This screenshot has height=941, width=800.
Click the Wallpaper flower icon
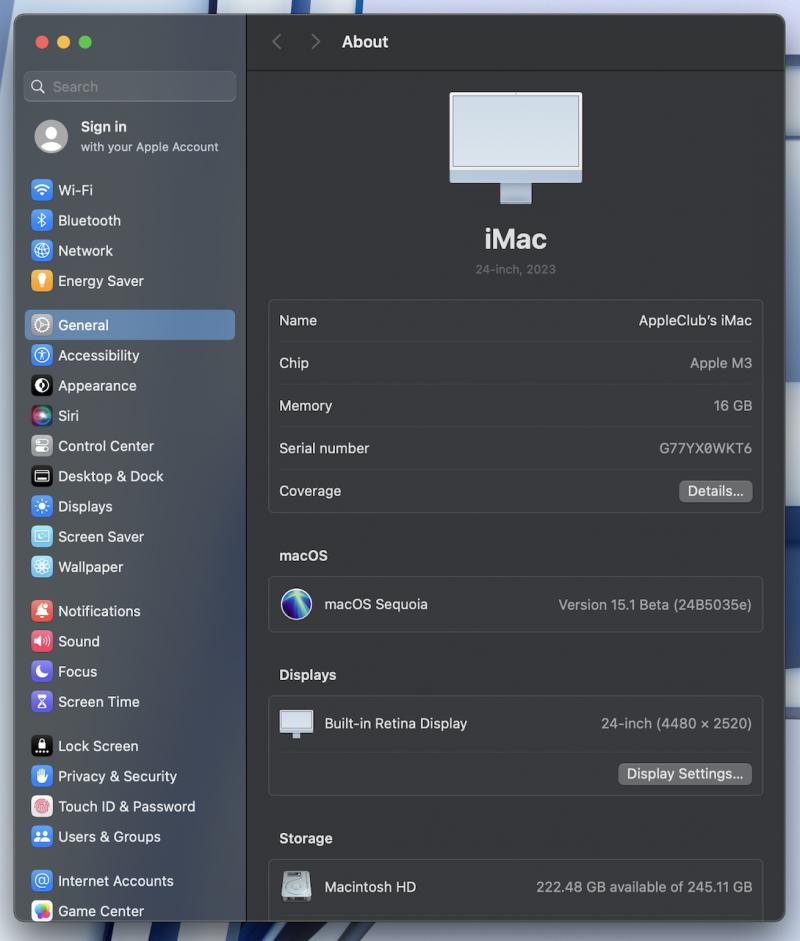(x=42, y=567)
